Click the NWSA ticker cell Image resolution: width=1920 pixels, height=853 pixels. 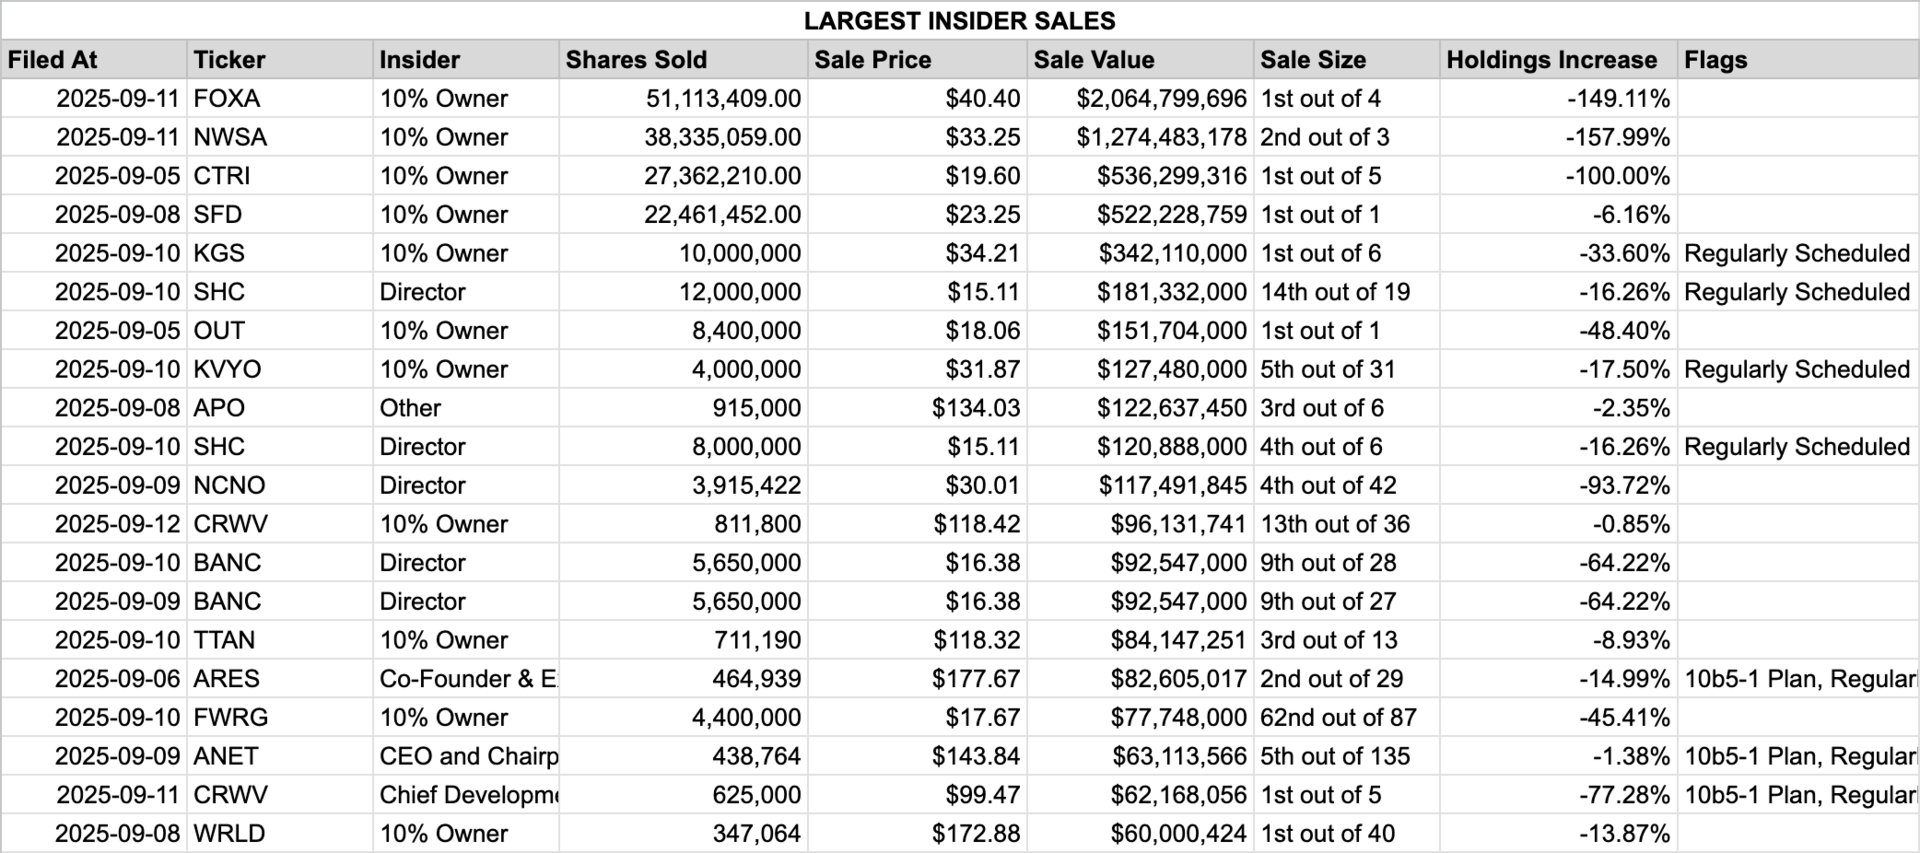tap(280, 137)
